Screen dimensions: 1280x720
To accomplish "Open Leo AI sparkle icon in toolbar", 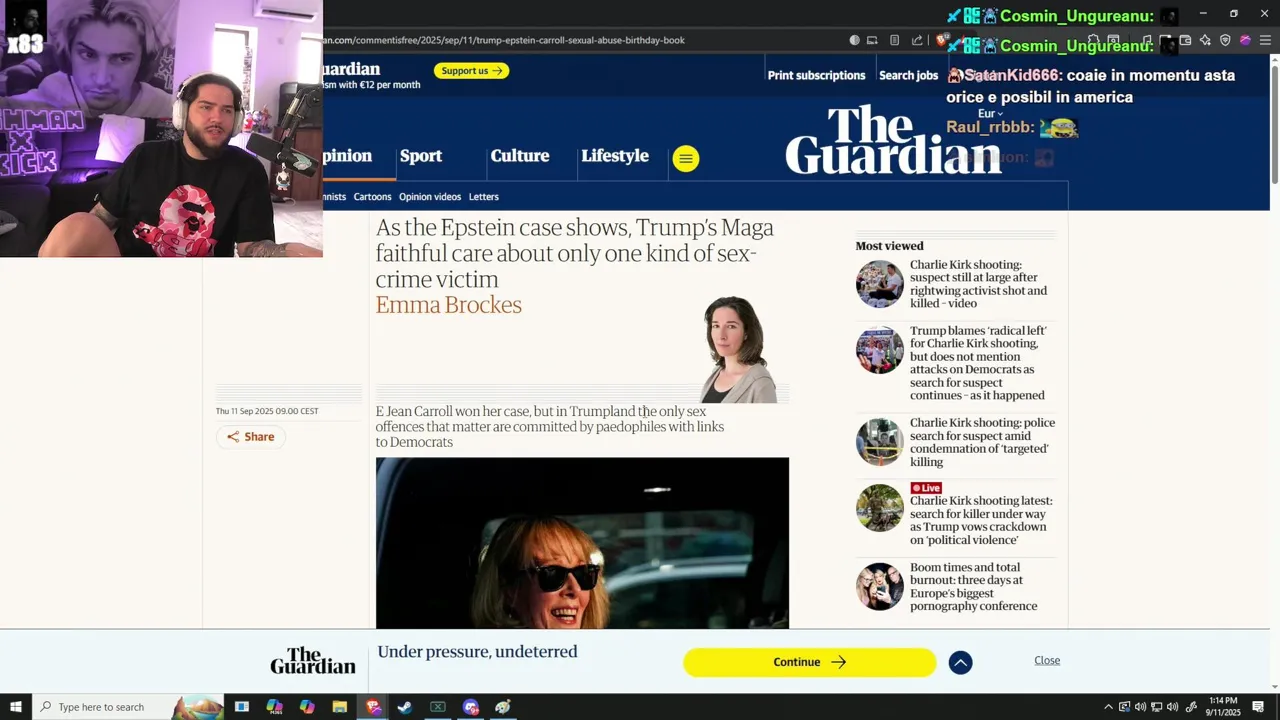I will coord(1205,40).
